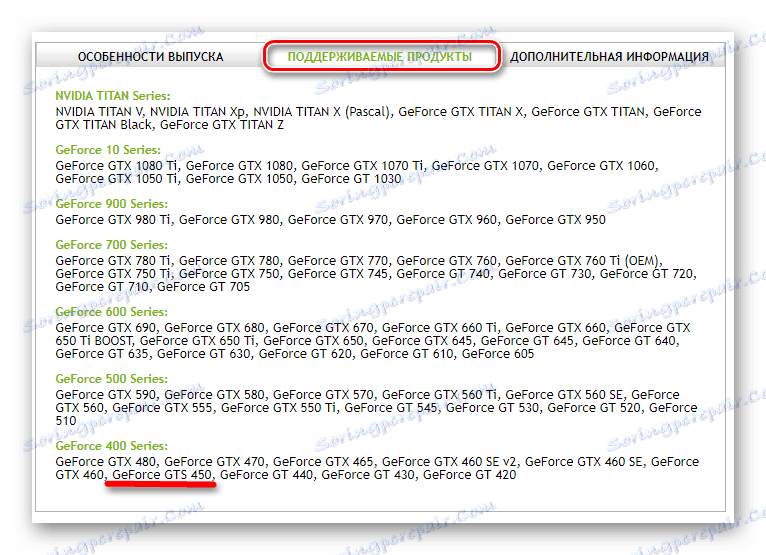Viewport: 766px width, 555px height.
Task: Click the GeForce 10 Series heading
Action: coord(108,149)
